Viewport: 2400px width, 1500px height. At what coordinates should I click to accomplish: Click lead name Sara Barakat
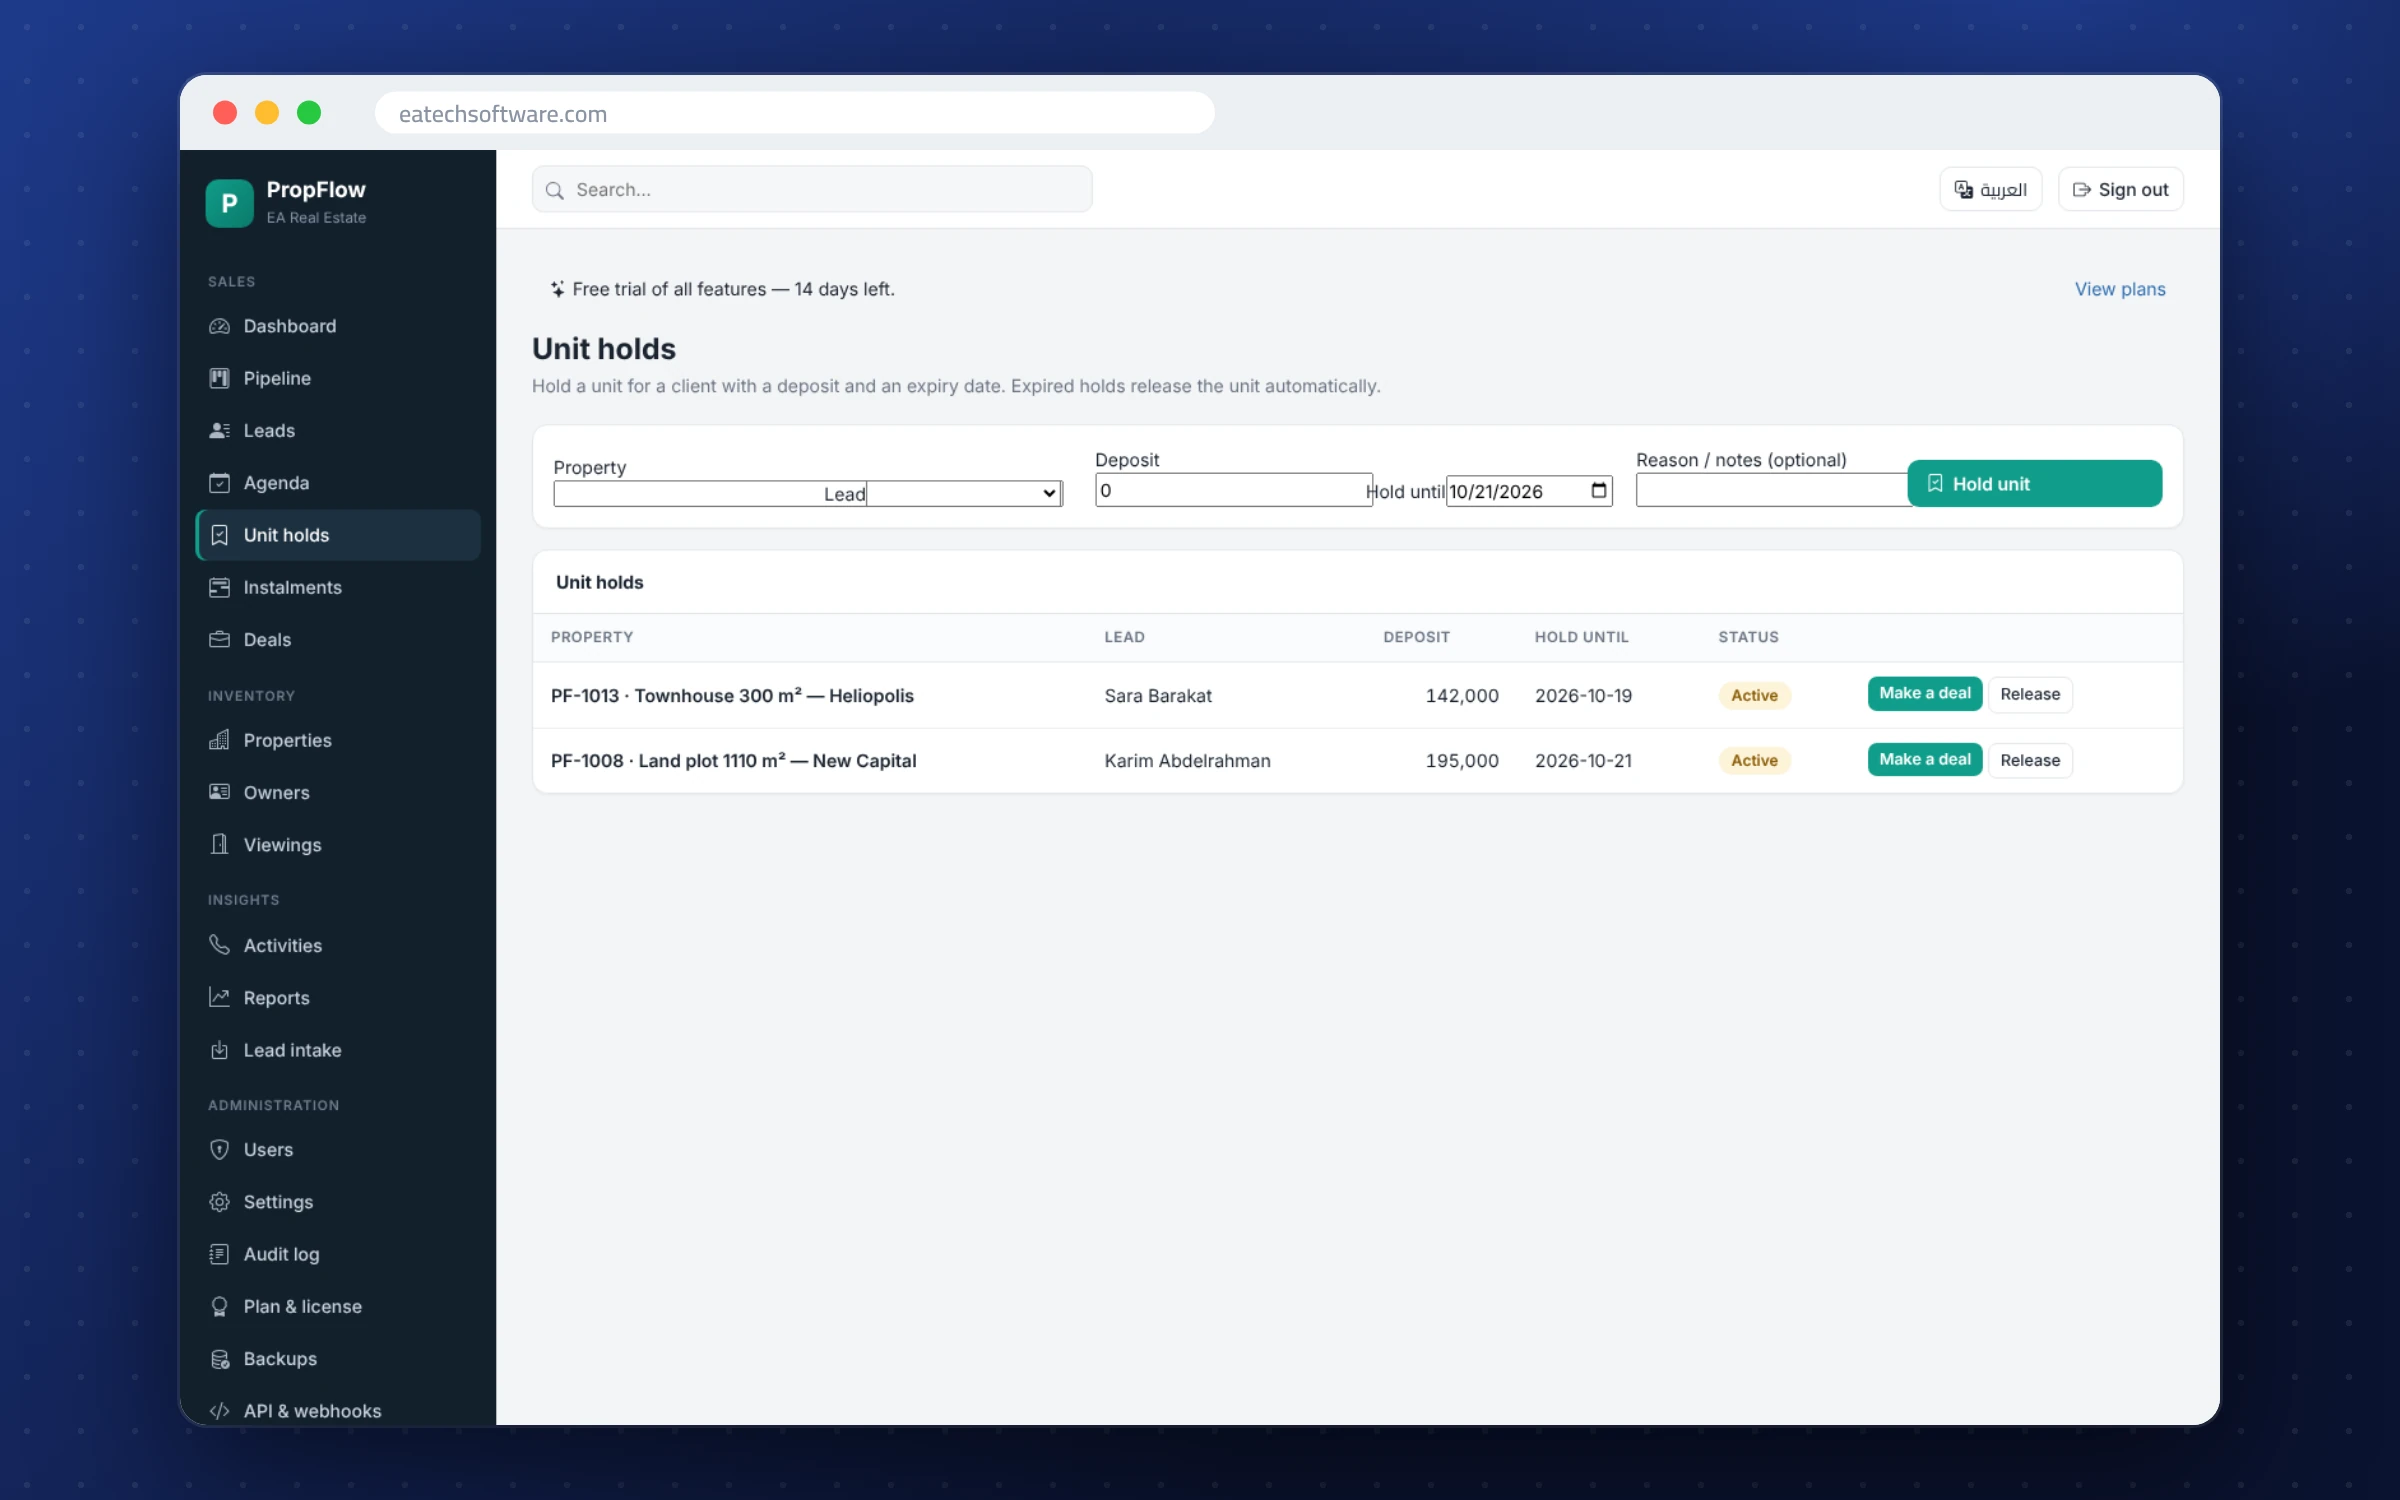tap(1157, 695)
